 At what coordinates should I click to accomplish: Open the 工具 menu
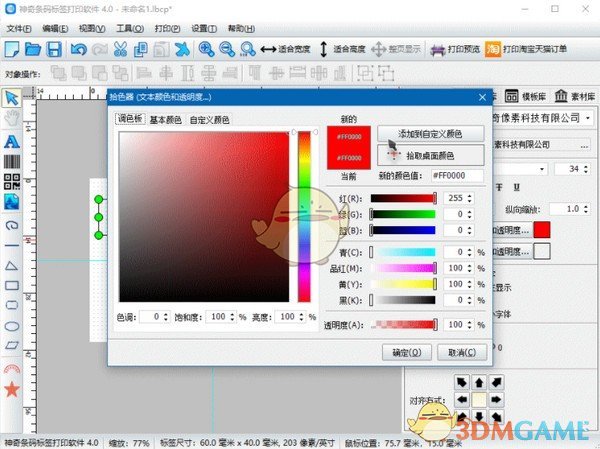click(129, 28)
